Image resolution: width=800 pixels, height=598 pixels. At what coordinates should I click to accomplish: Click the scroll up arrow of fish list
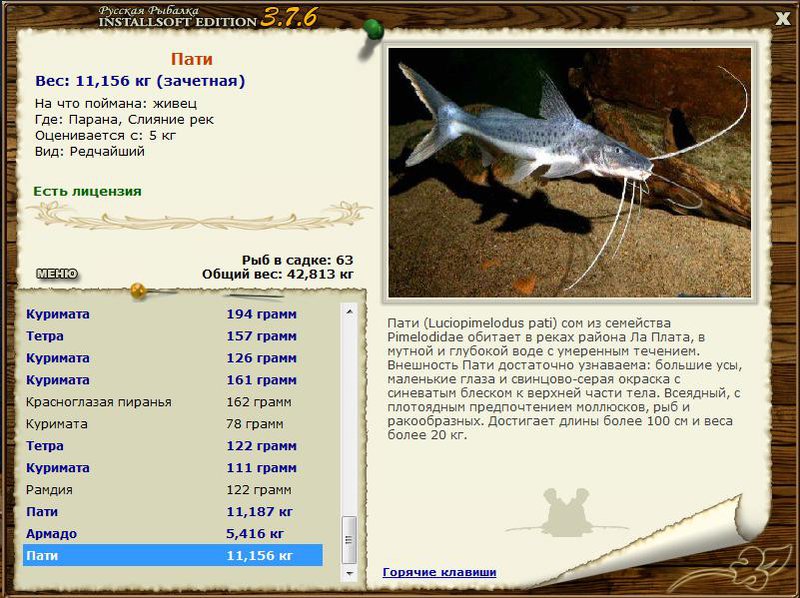[349, 311]
